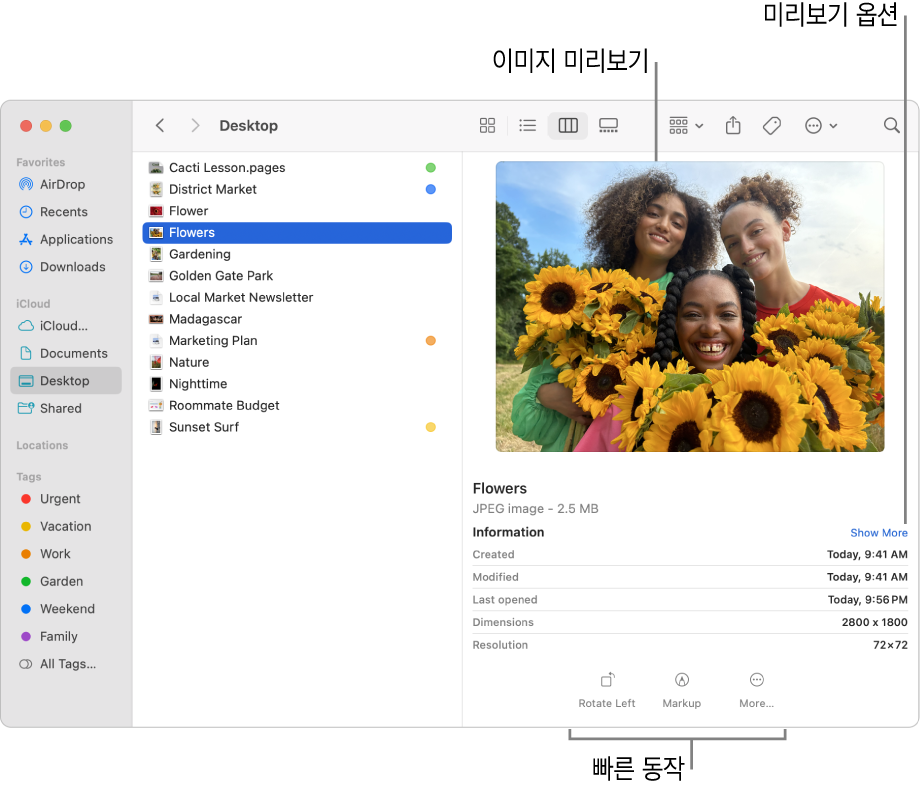Viewport: 923px width, 790px height.
Task: Open the More actions ellipsis menu
Action: tap(821, 125)
